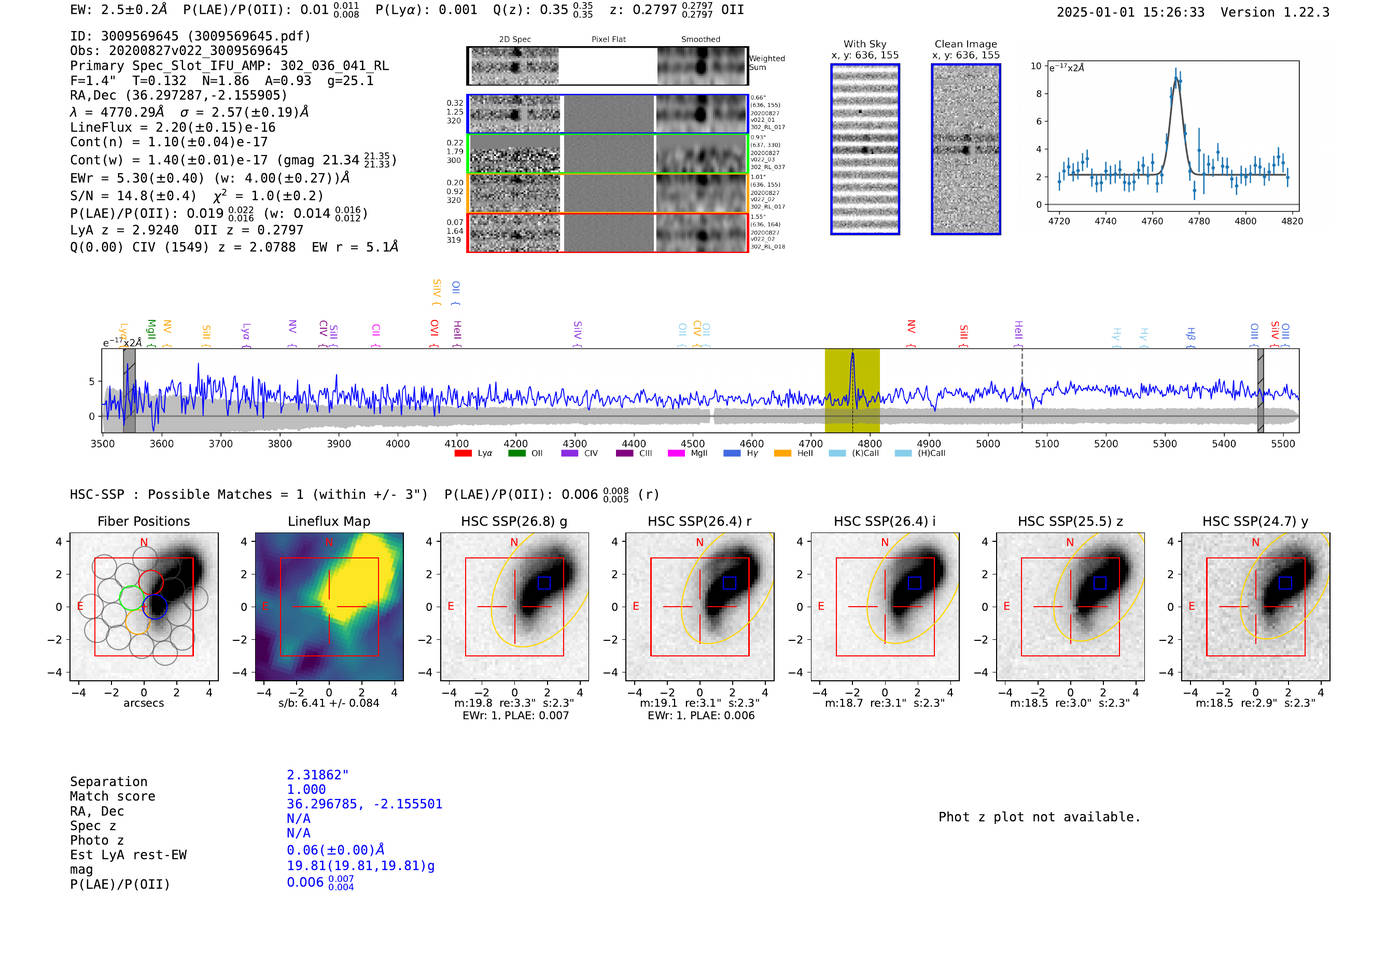Viewport: 1400px width, 953px height.
Task: Click the green fiber circle in Fiber Positions
Action: 132,598
